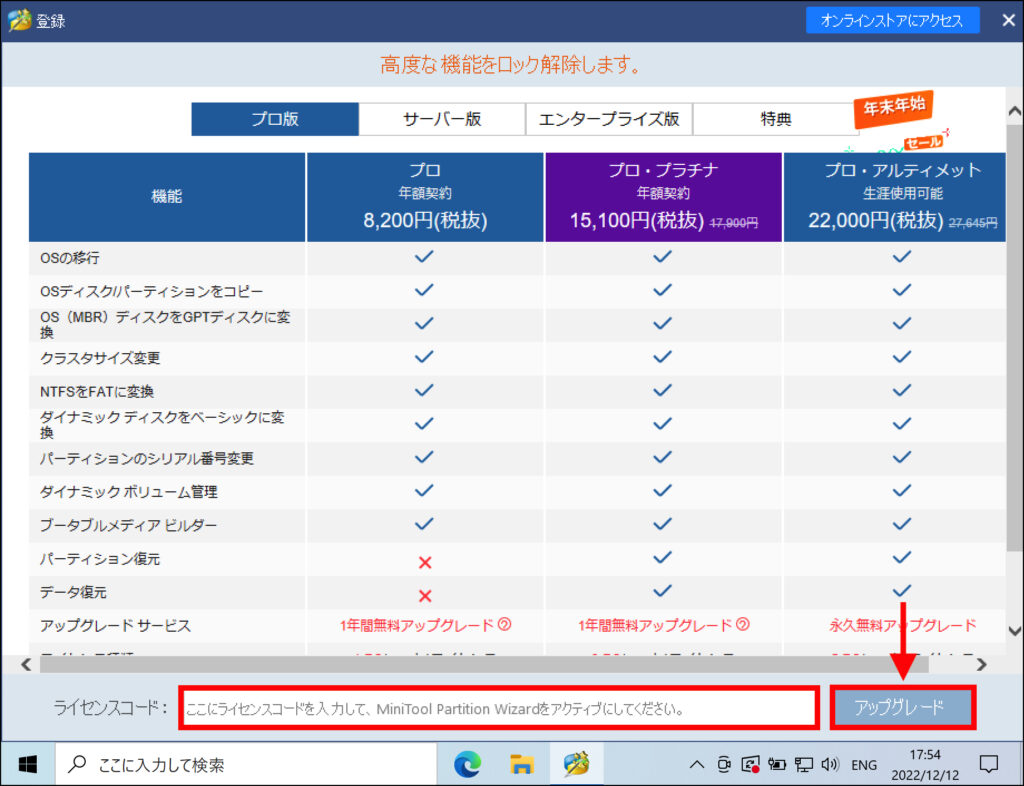
Task: Click the horizontal scrollbar thumb
Action: coord(484,665)
